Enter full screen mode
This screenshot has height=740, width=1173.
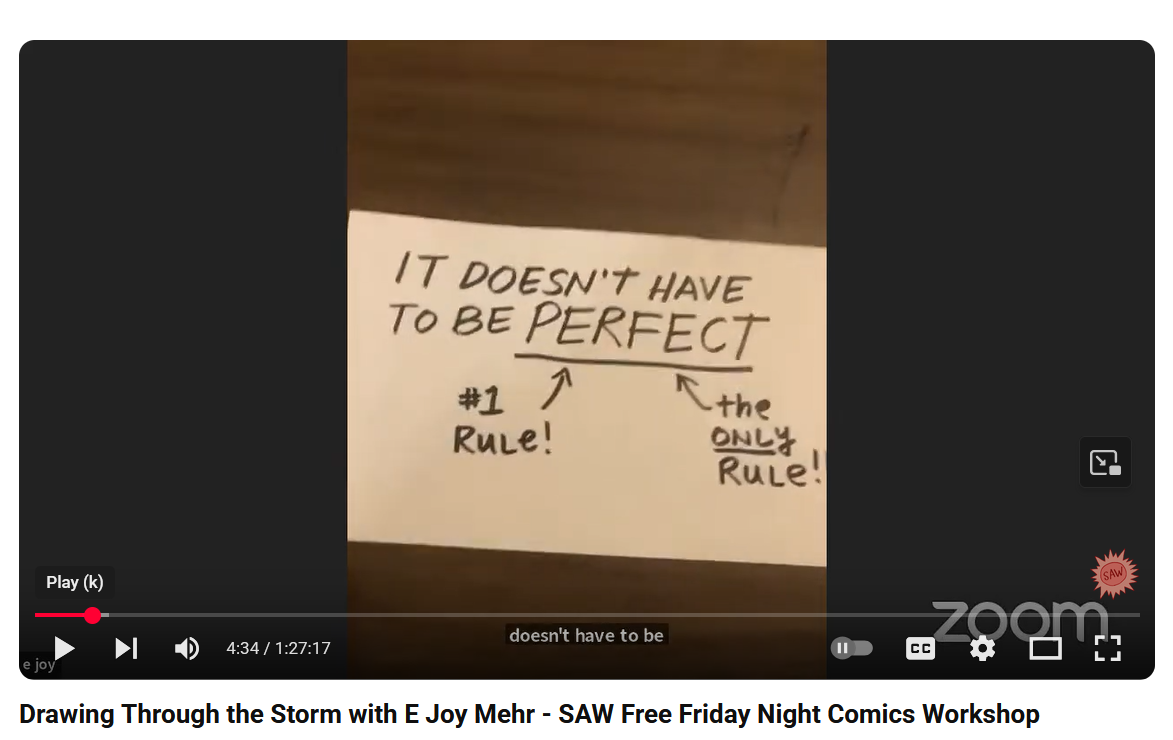1107,648
